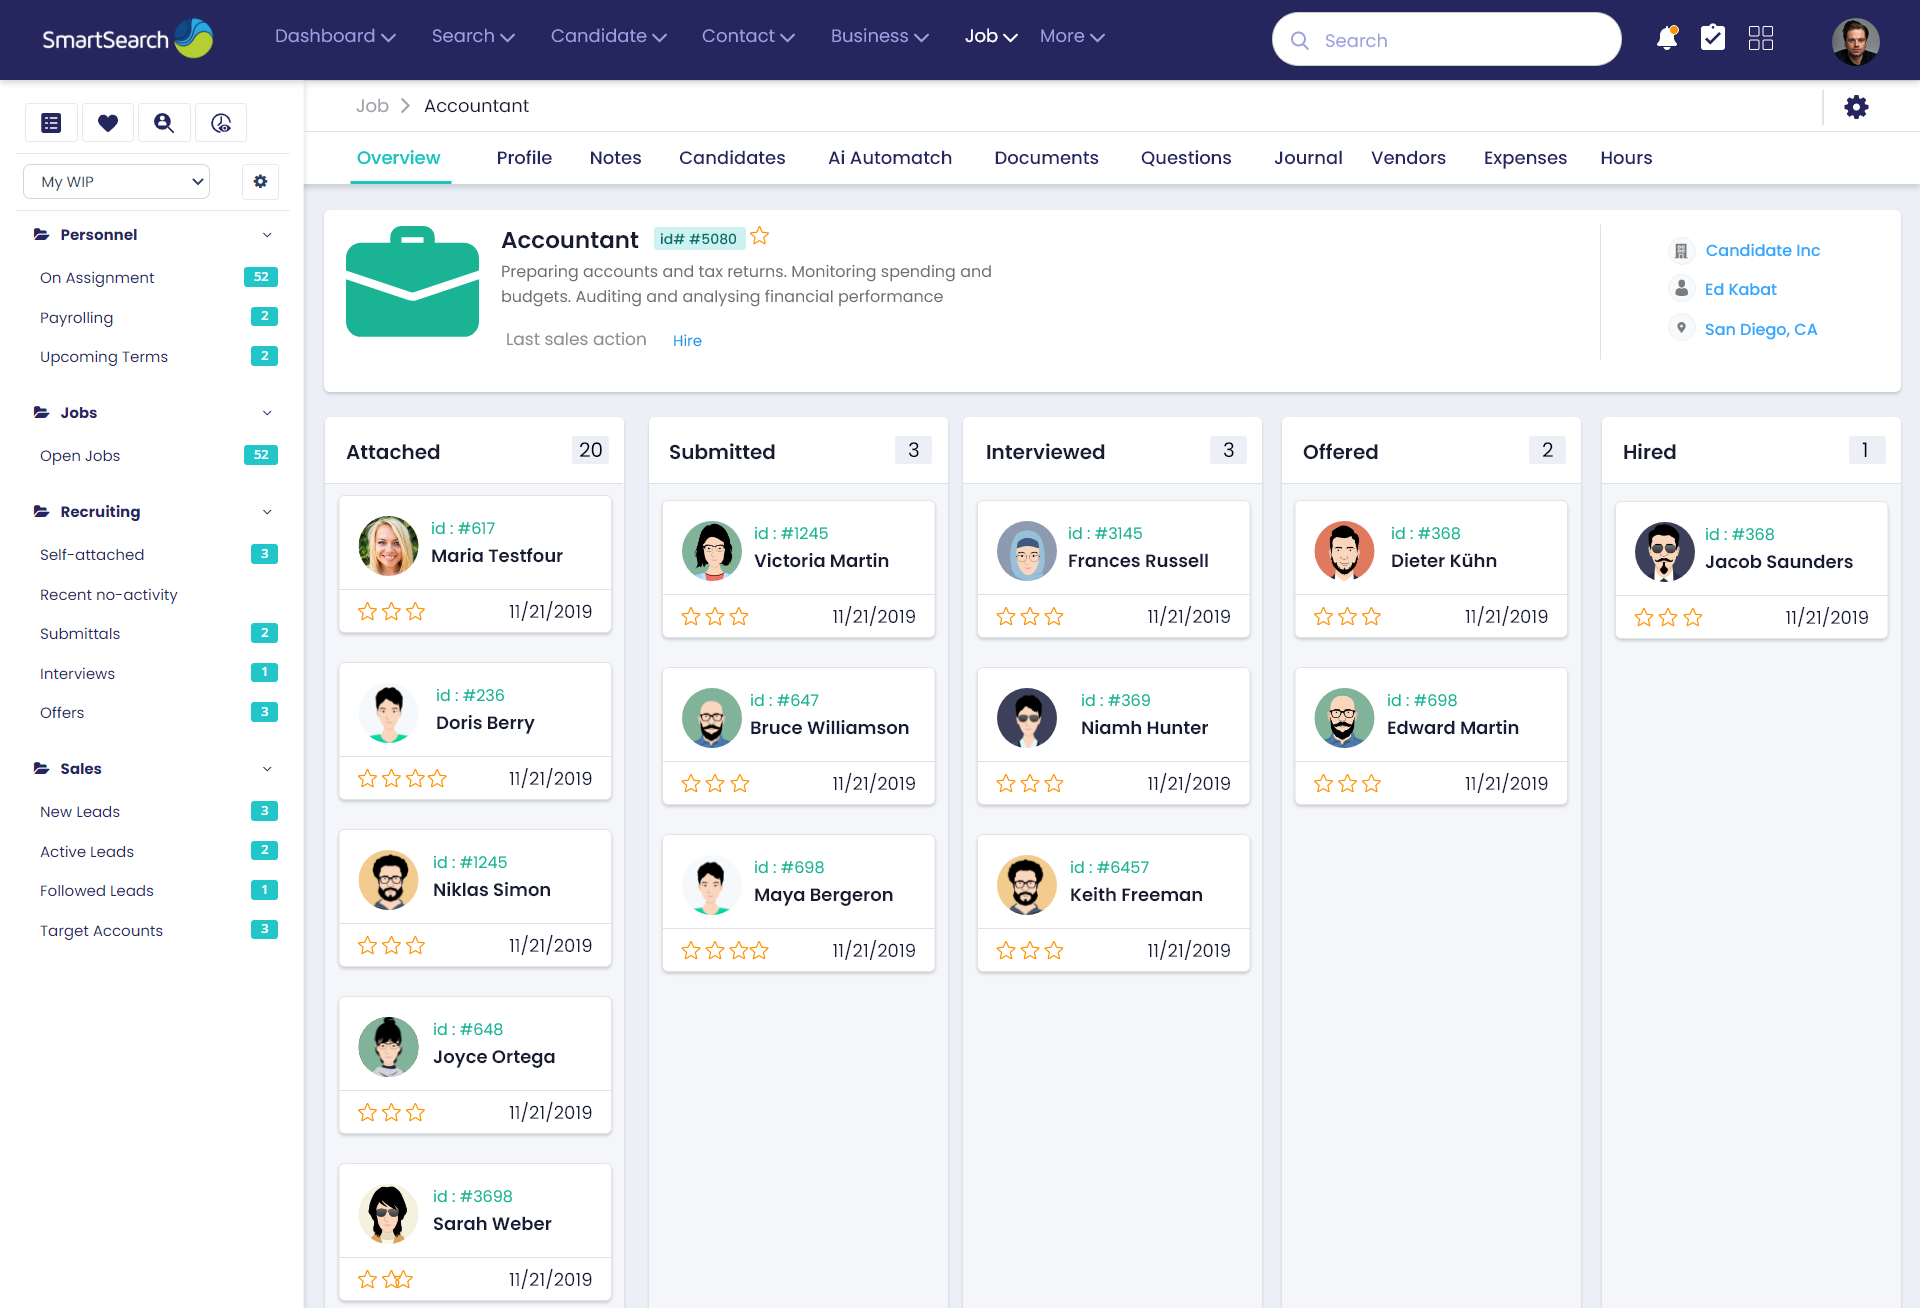Open the notifications bell icon
This screenshot has height=1308, width=1920.
[1666, 39]
